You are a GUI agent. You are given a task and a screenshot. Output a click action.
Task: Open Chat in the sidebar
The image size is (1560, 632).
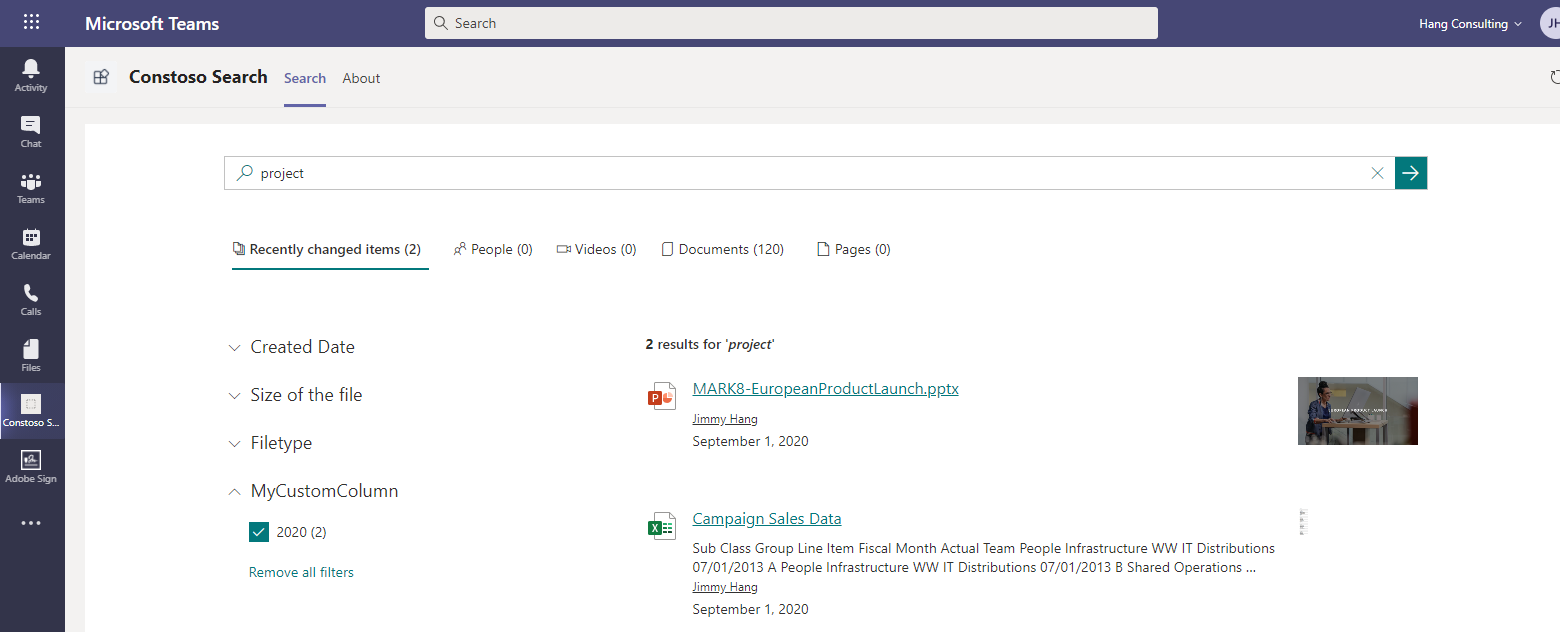pyautogui.click(x=31, y=131)
